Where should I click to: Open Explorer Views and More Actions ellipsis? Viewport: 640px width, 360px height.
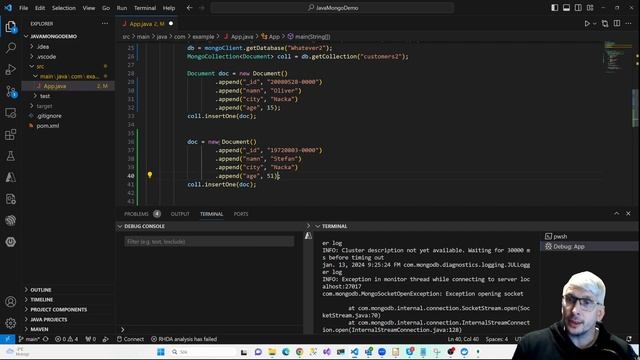pyautogui.click(x=105, y=24)
